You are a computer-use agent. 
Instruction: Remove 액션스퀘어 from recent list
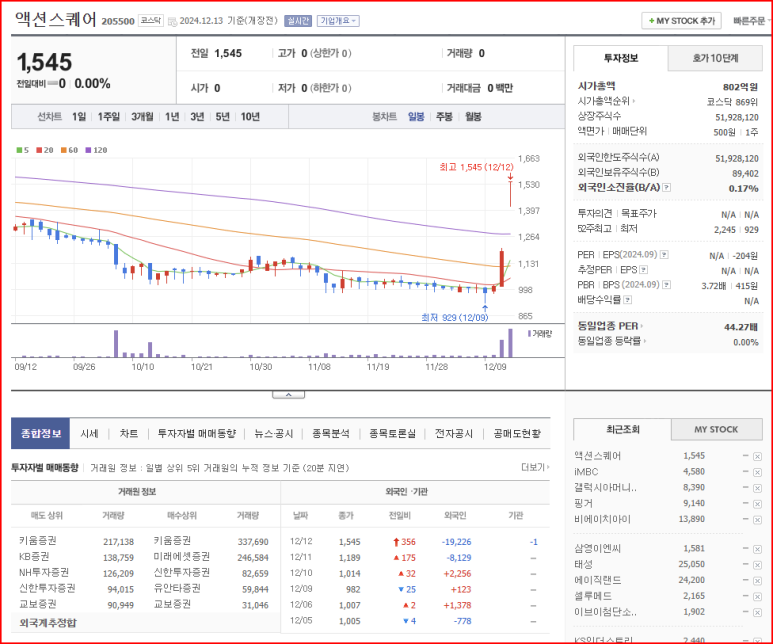point(757,457)
